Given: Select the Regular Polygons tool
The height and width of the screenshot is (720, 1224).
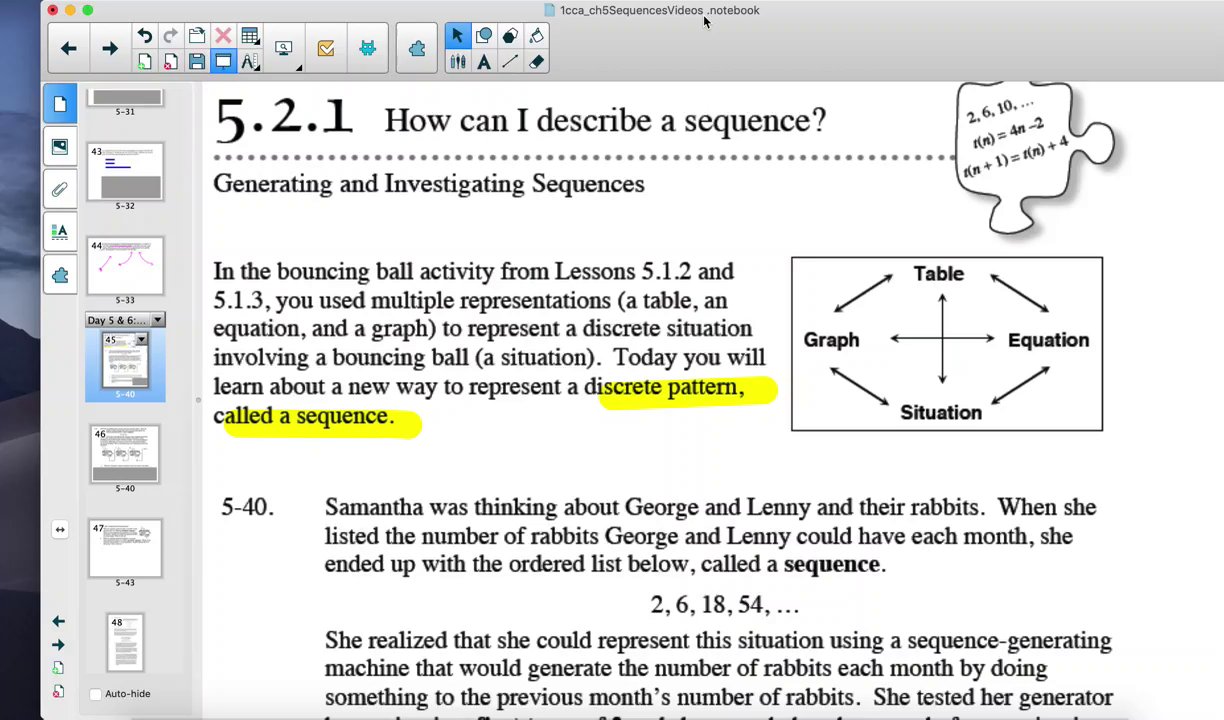Looking at the screenshot, I should pyautogui.click(x=510, y=36).
